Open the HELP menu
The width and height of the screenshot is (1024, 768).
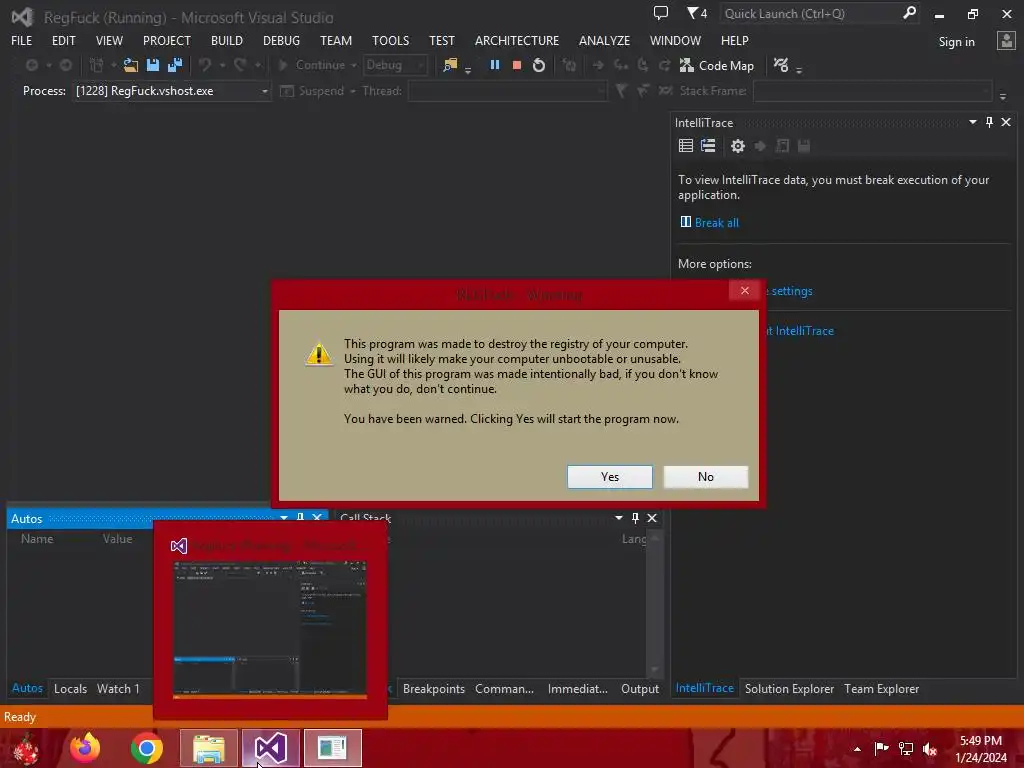735,40
